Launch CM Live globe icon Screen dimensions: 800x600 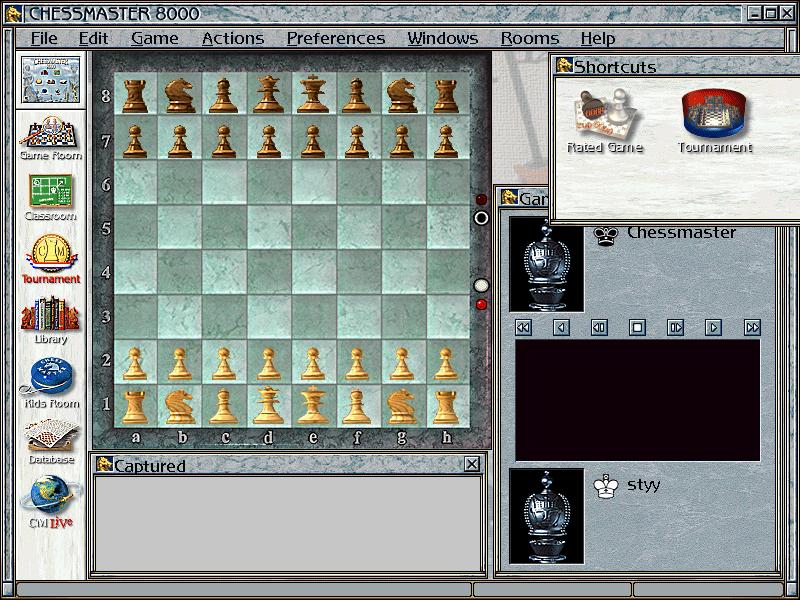click(51, 502)
